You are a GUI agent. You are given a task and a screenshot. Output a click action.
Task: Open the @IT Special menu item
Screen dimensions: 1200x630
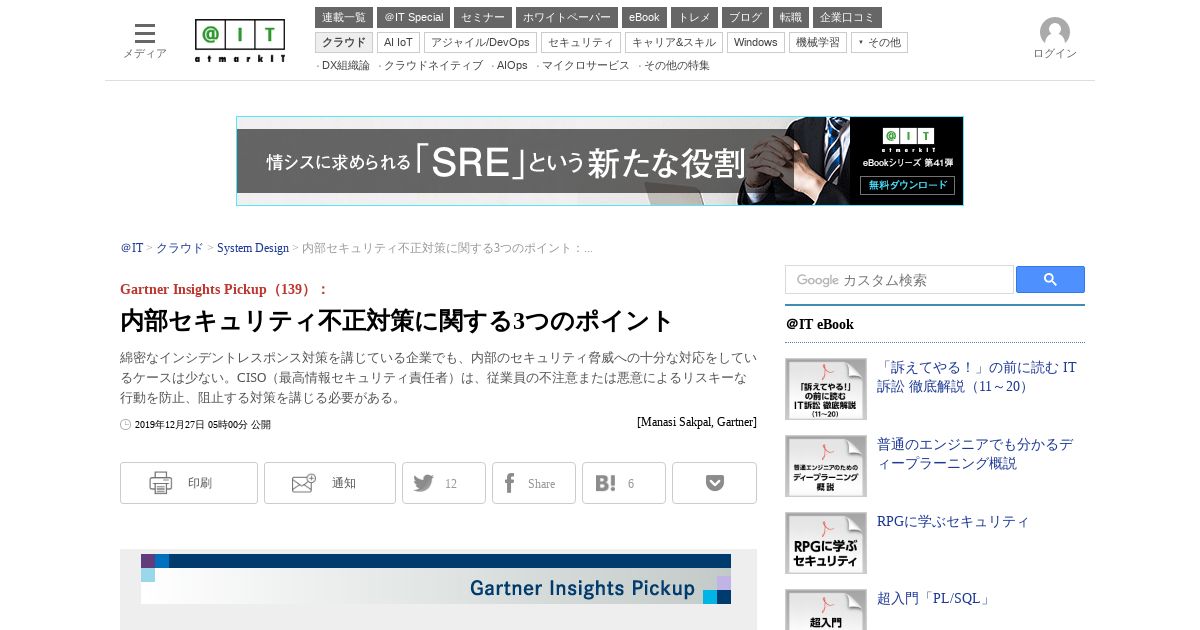coord(413,17)
